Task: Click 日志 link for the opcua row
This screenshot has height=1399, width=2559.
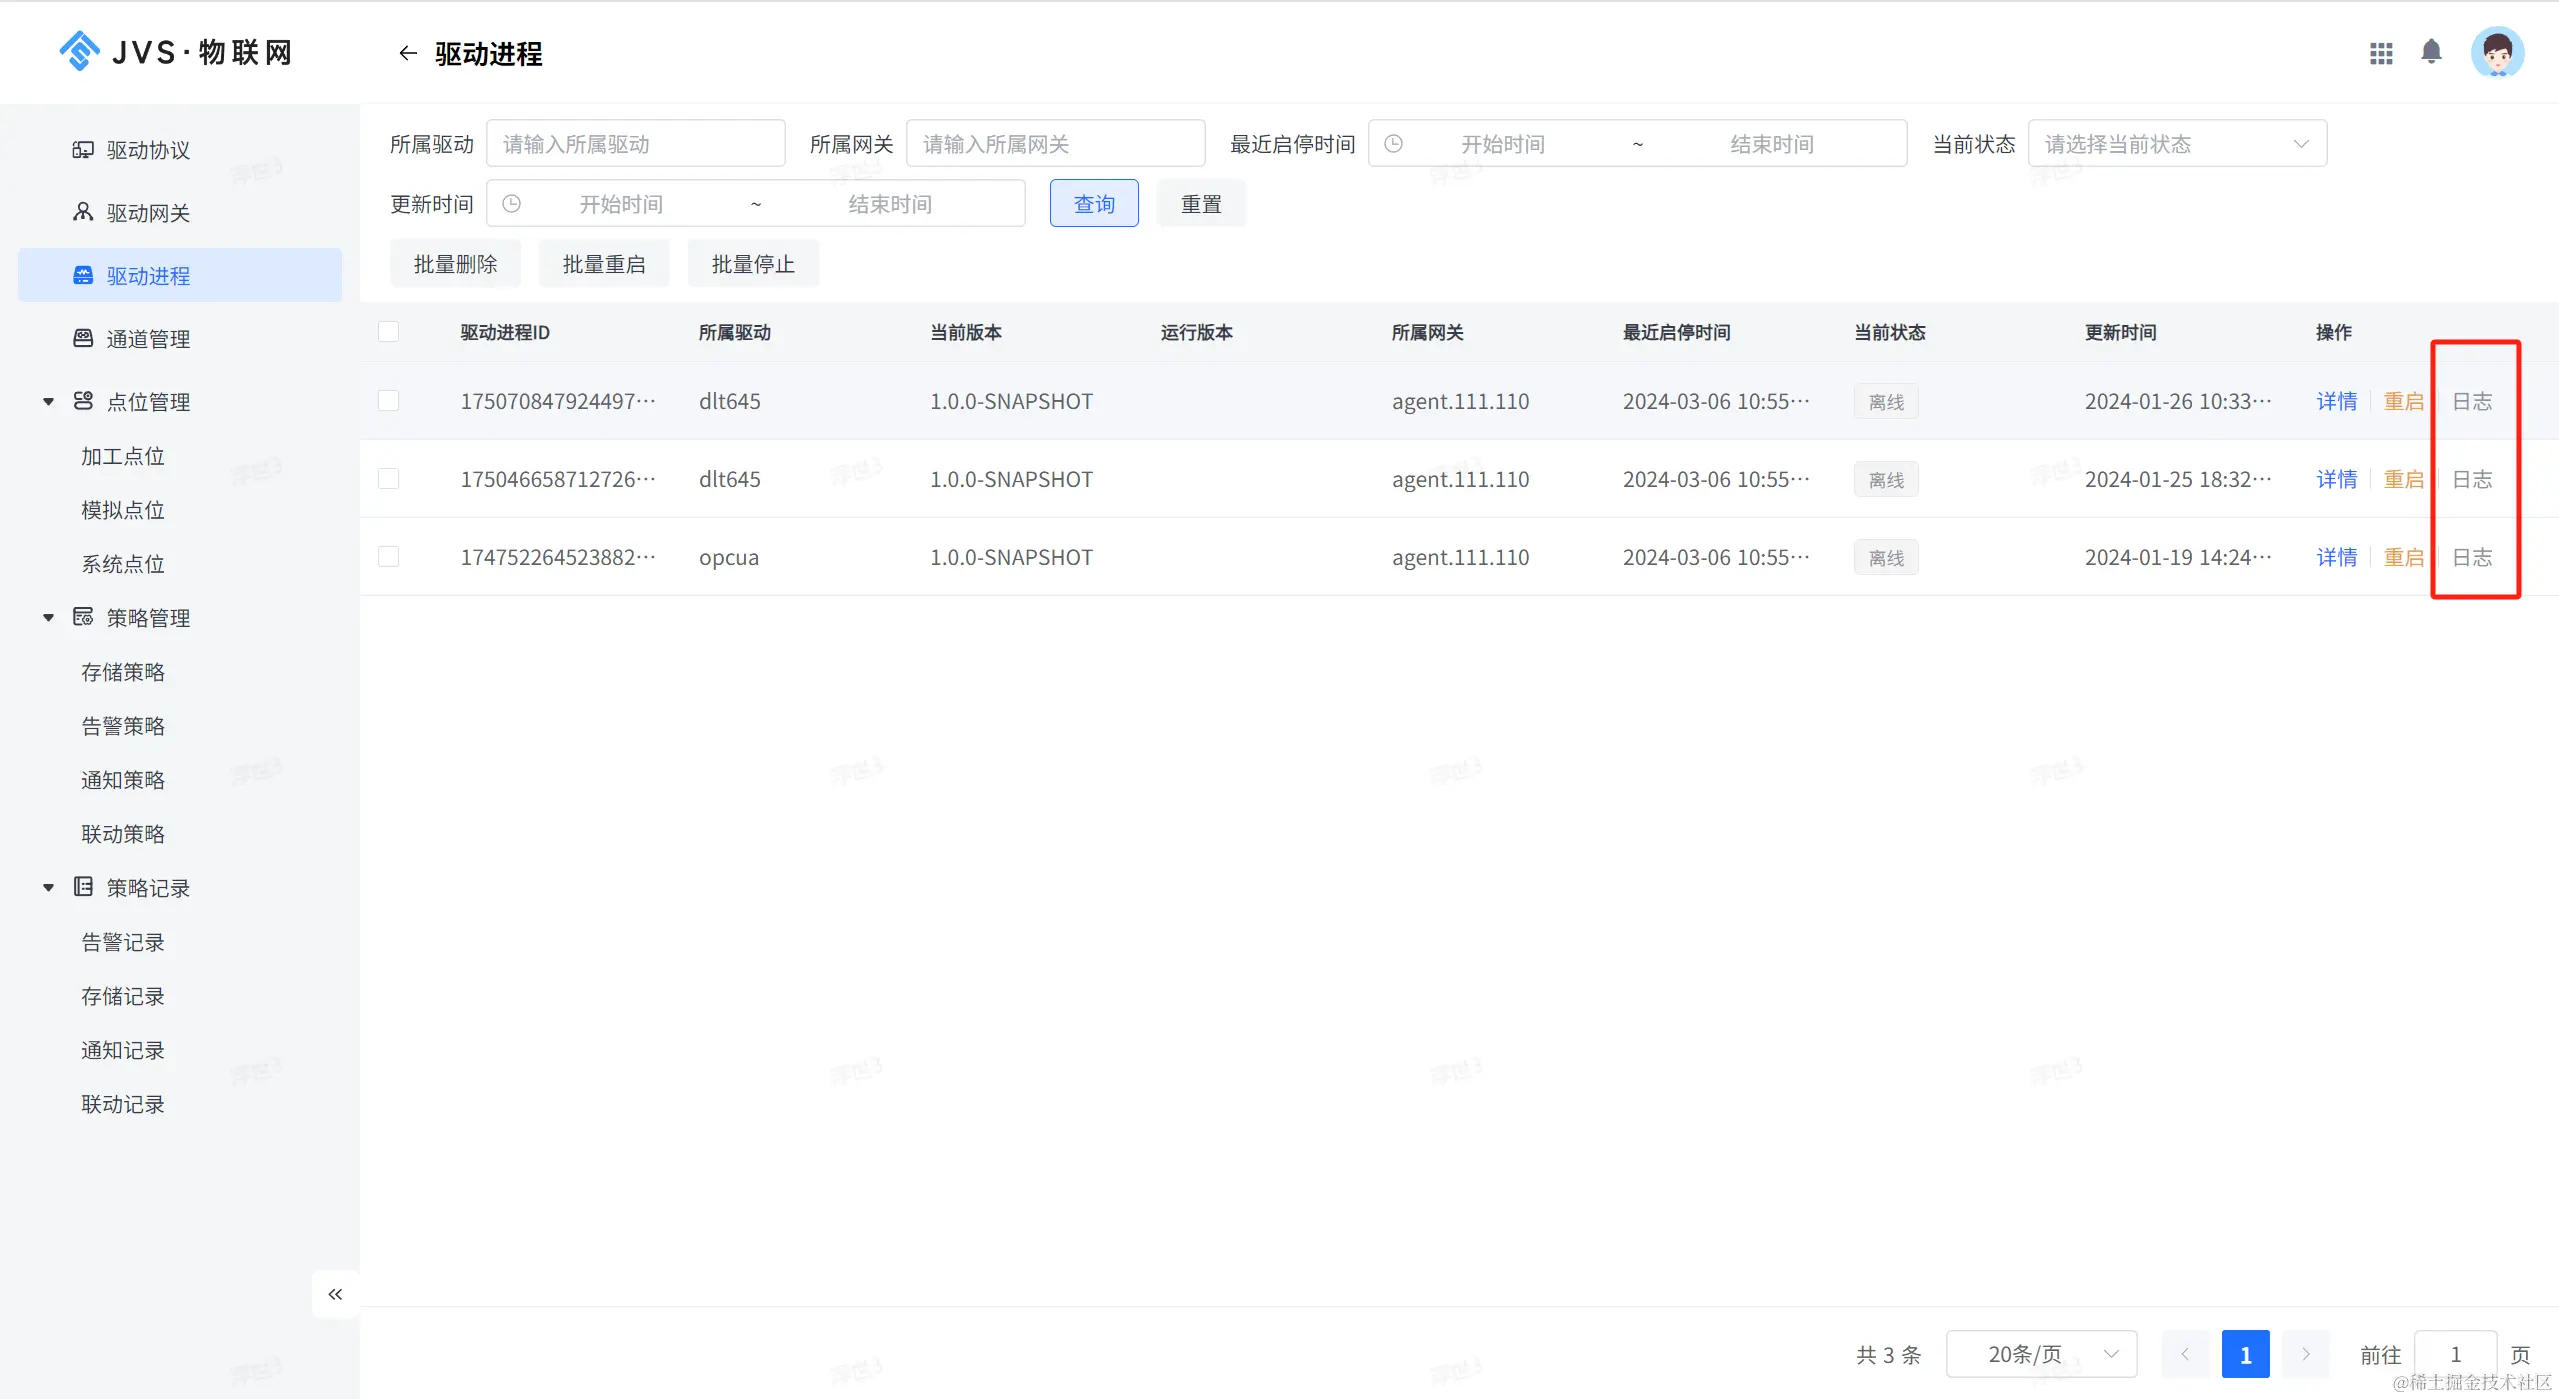Action: coord(2472,557)
